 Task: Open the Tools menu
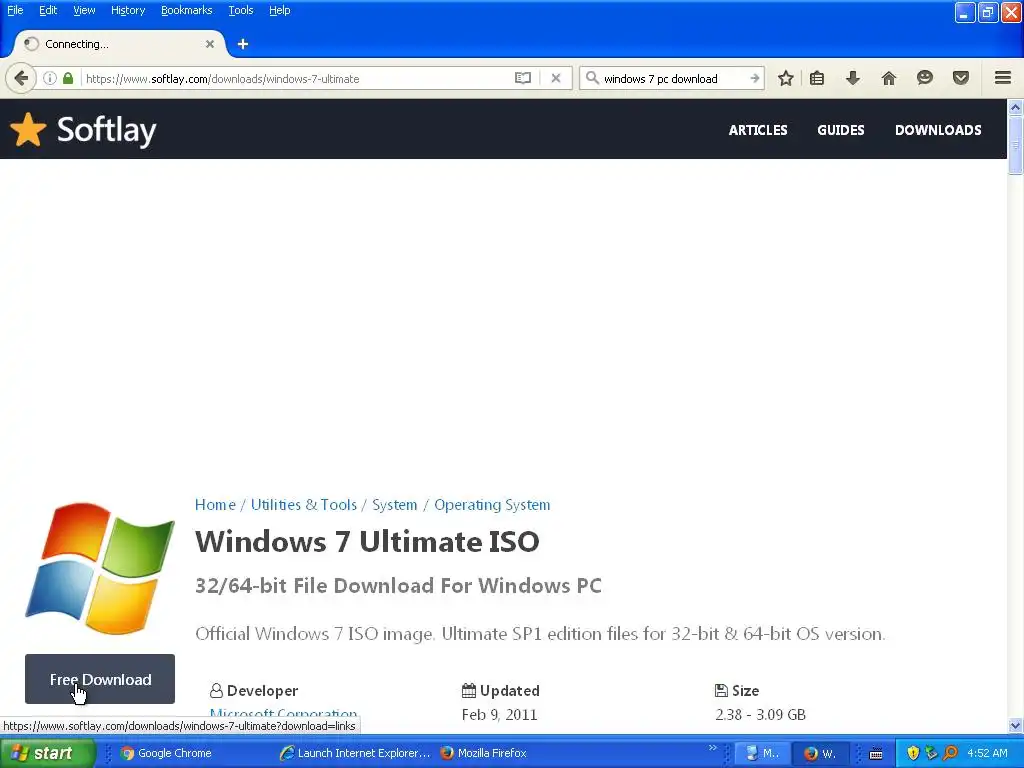tap(240, 10)
